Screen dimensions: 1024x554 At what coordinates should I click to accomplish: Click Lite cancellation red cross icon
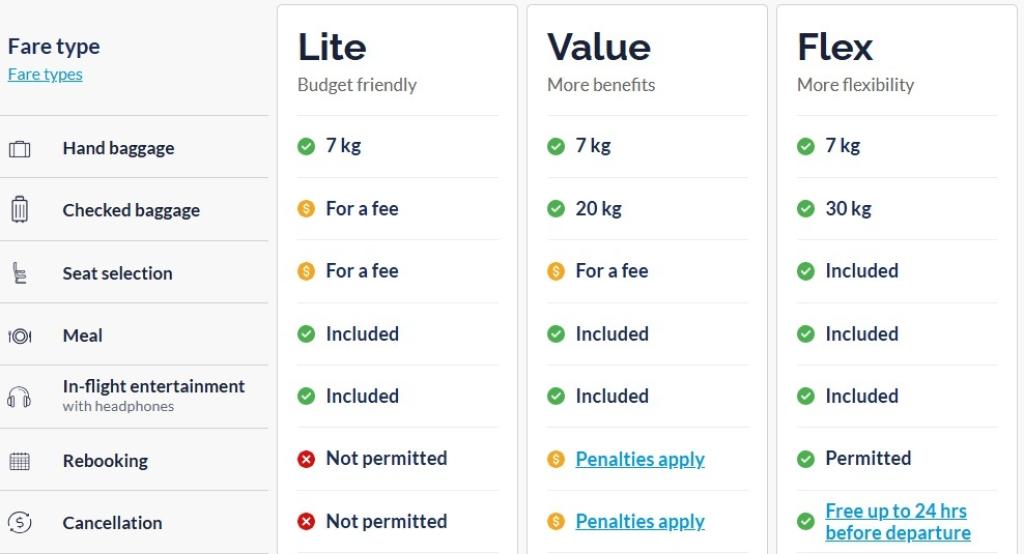306,521
